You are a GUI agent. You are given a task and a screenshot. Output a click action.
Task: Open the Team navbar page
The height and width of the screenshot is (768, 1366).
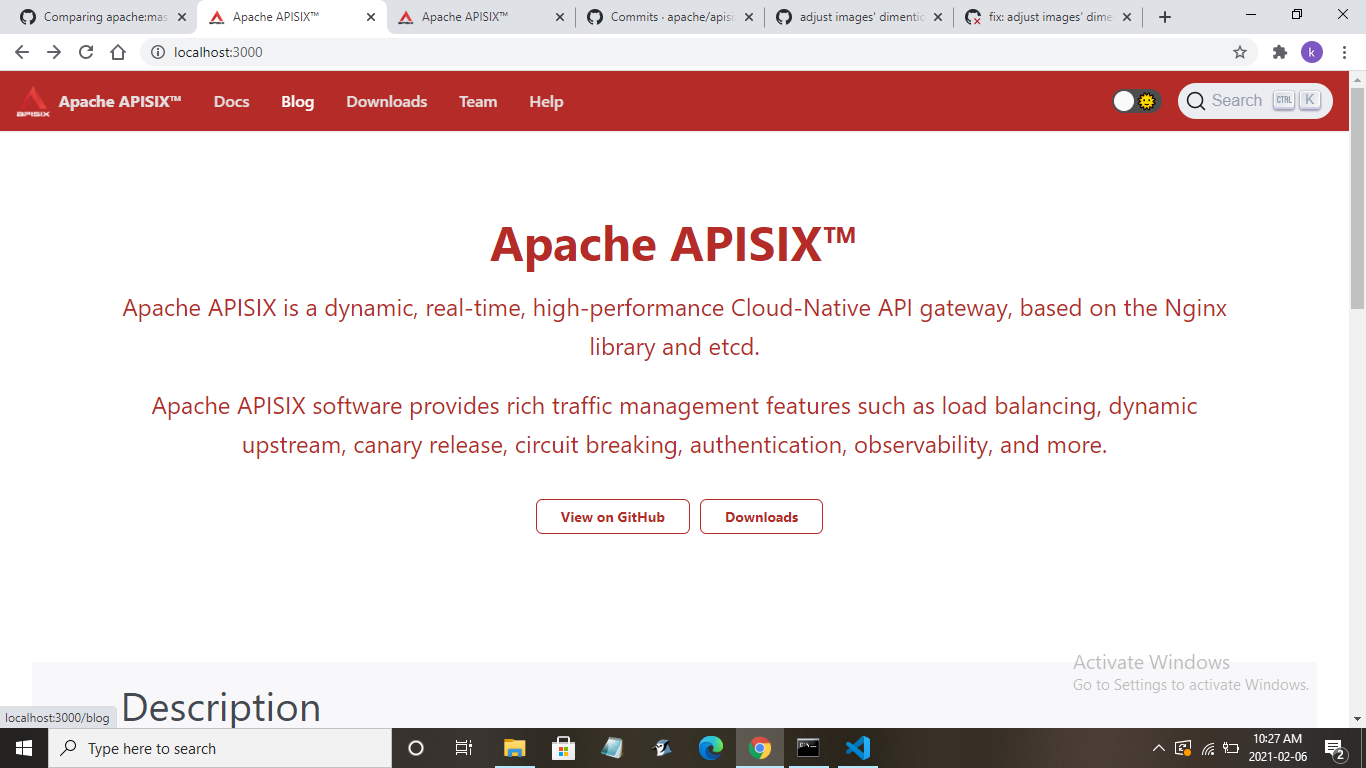point(478,101)
